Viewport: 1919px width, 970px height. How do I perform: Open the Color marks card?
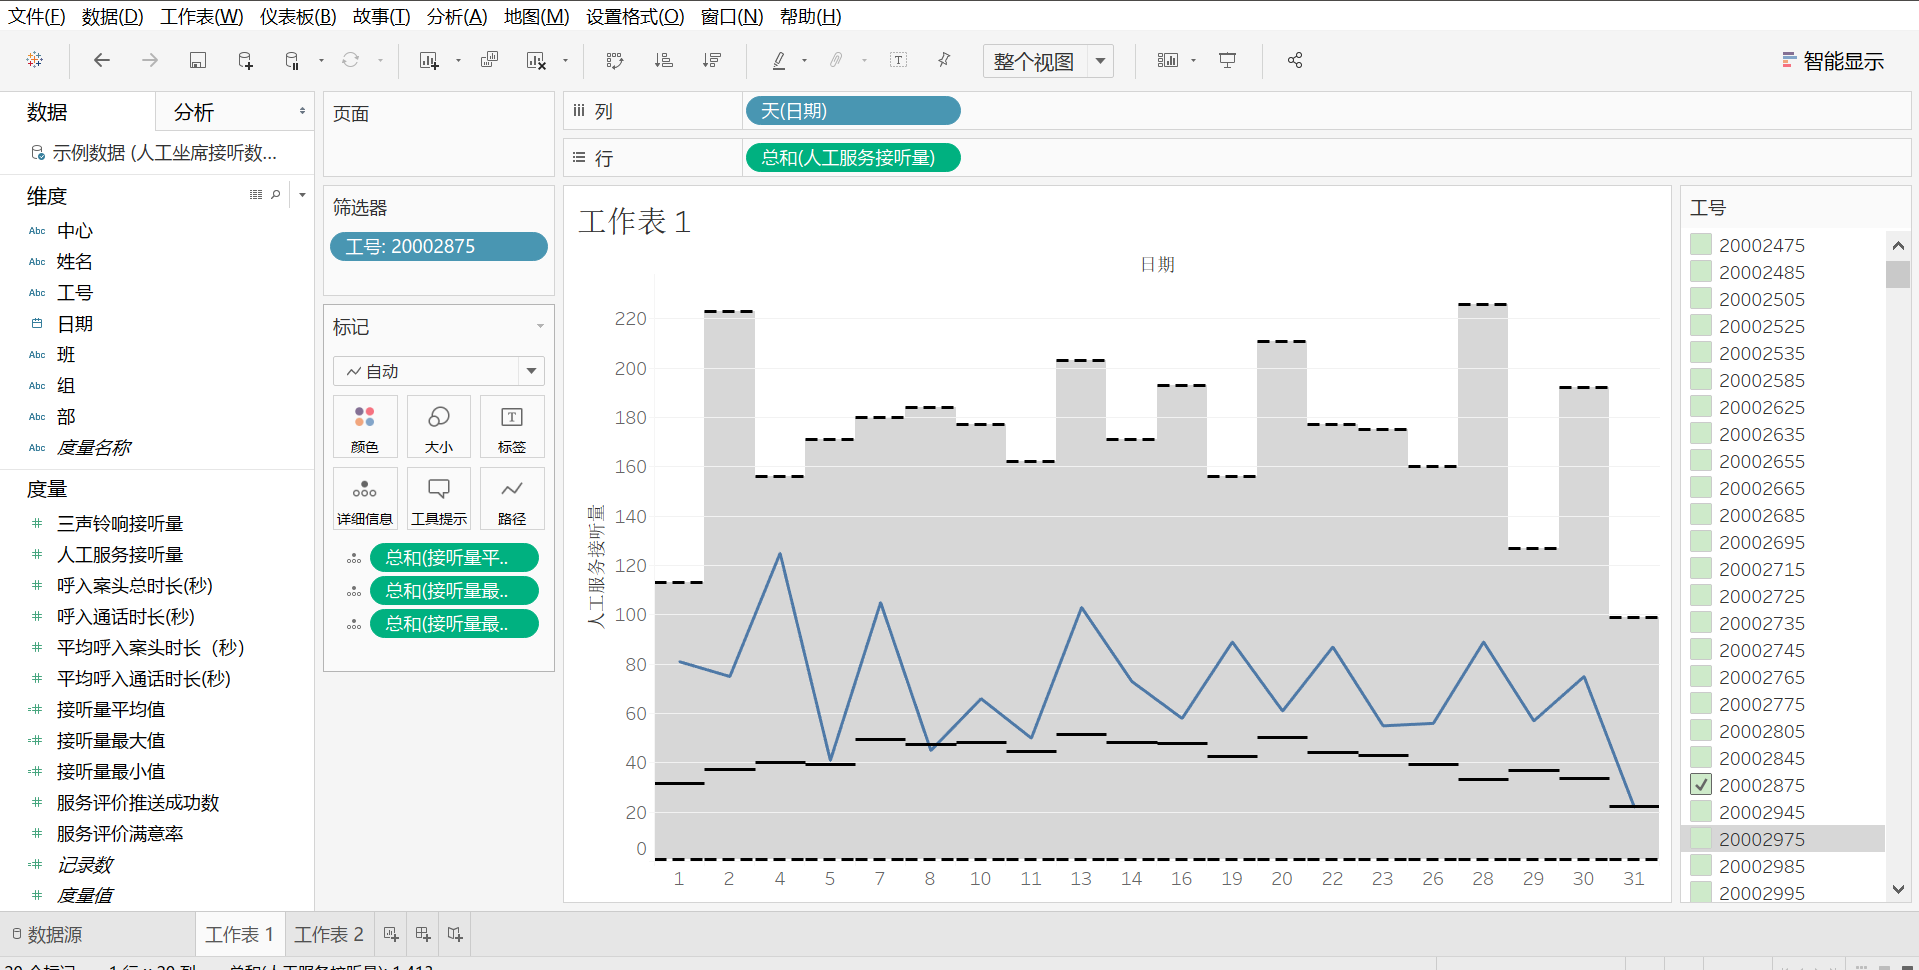[365, 427]
